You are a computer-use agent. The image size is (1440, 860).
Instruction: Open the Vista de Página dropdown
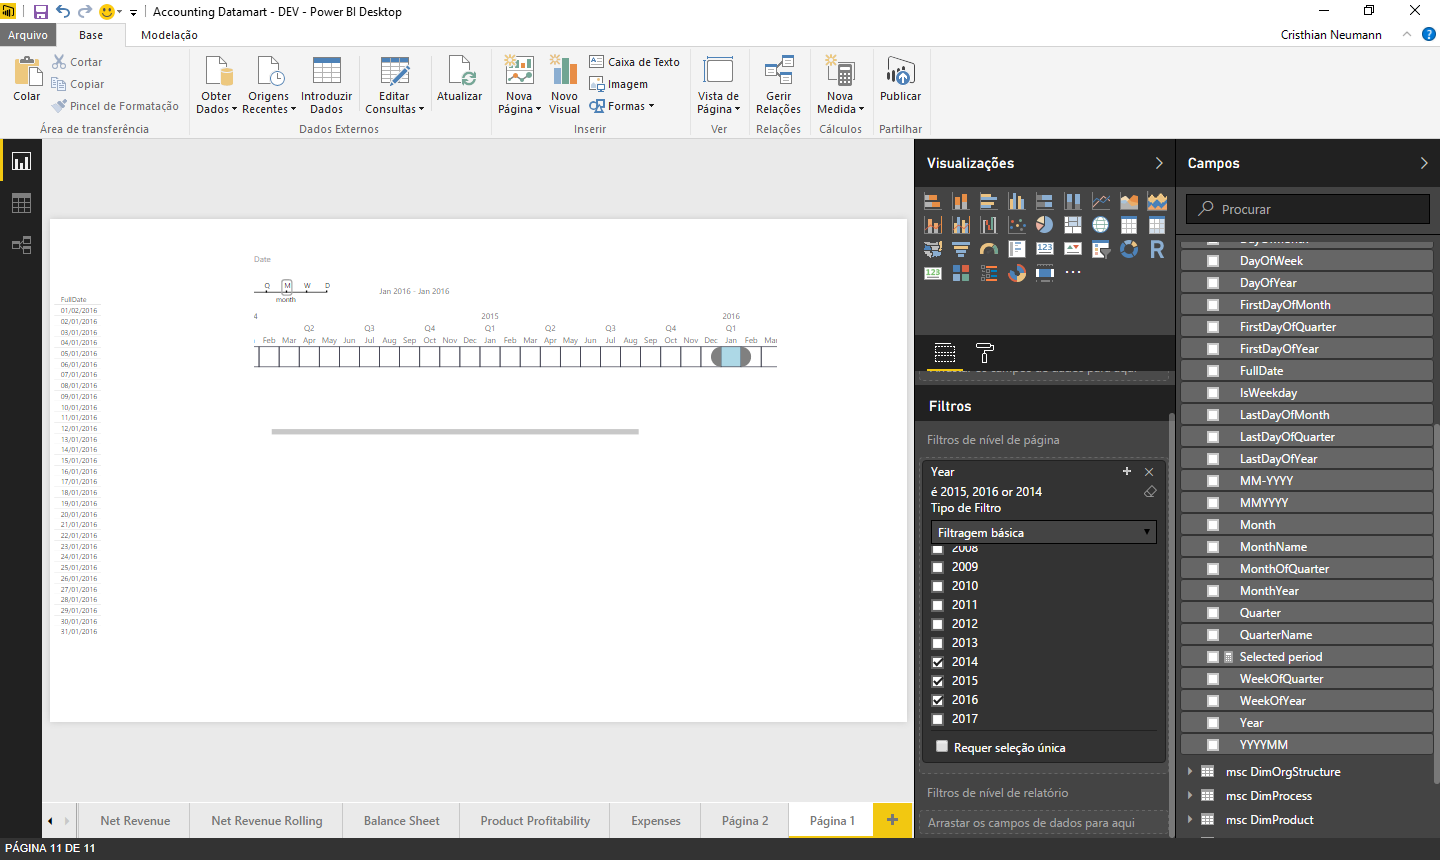click(x=719, y=85)
